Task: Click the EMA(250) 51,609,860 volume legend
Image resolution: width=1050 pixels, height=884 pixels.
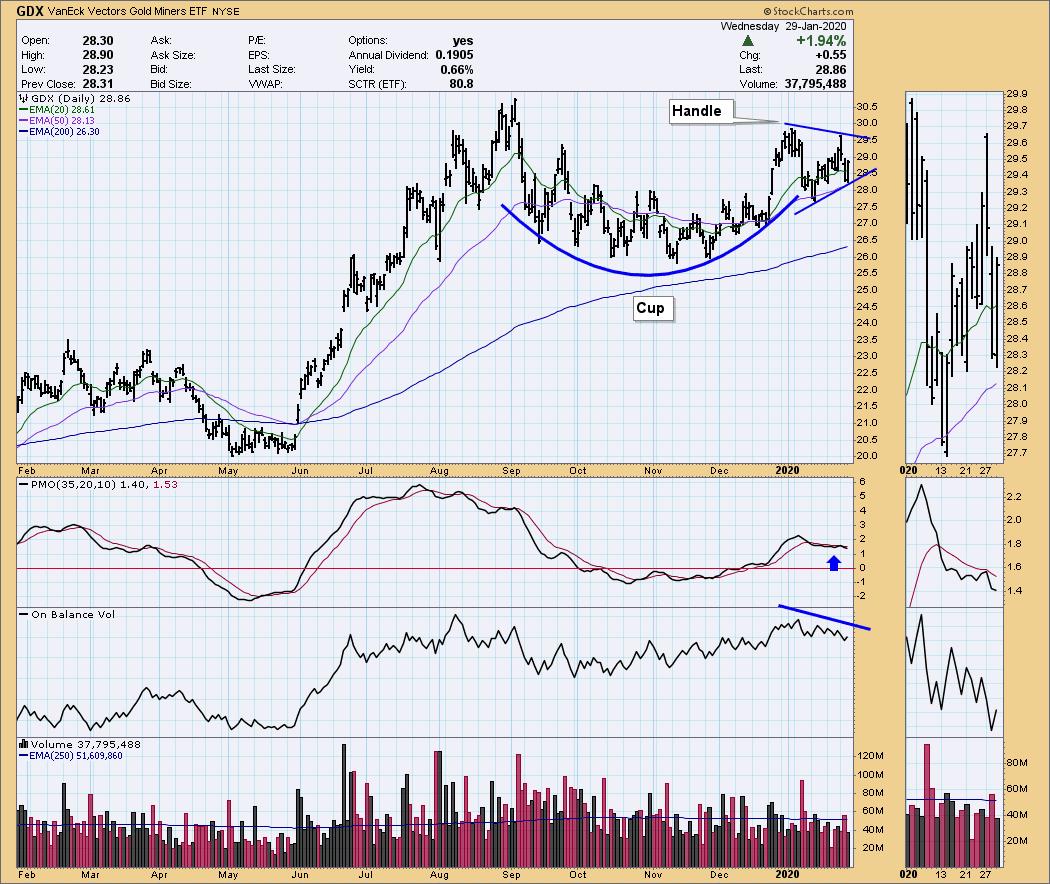Action: (x=76, y=755)
